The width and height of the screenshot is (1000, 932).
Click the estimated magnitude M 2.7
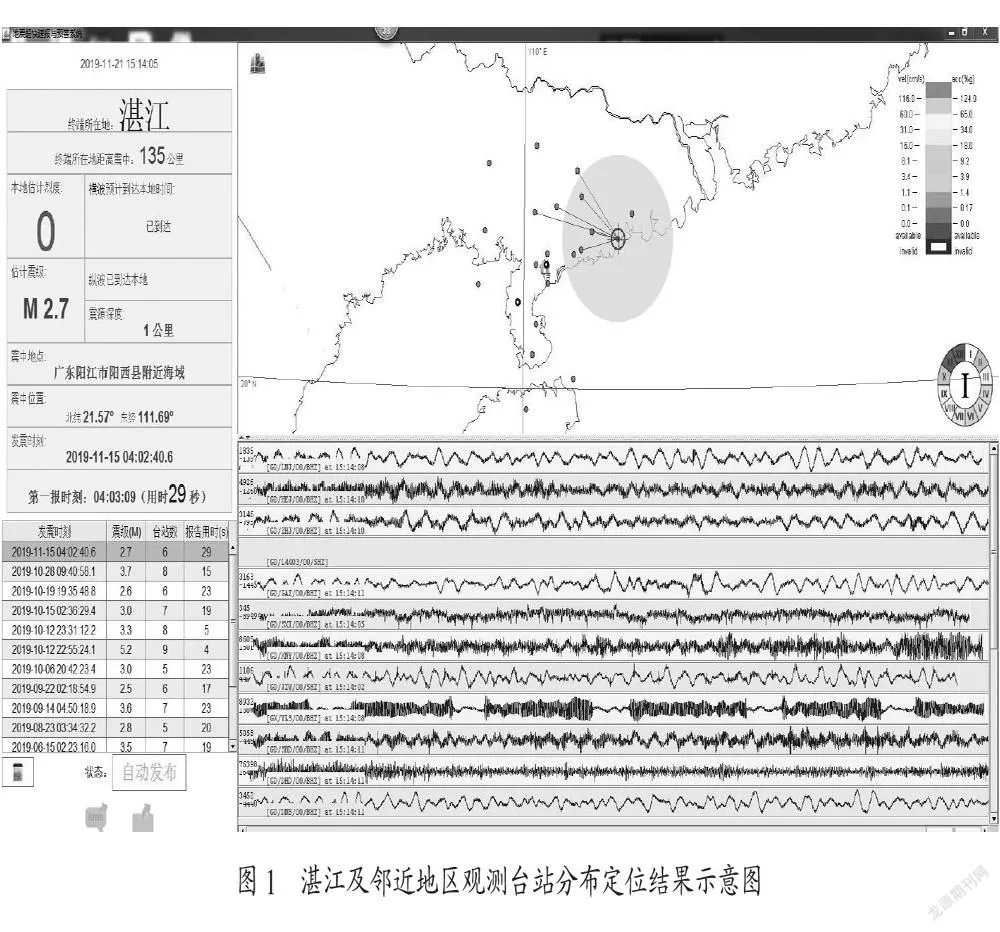coord(45,309)
